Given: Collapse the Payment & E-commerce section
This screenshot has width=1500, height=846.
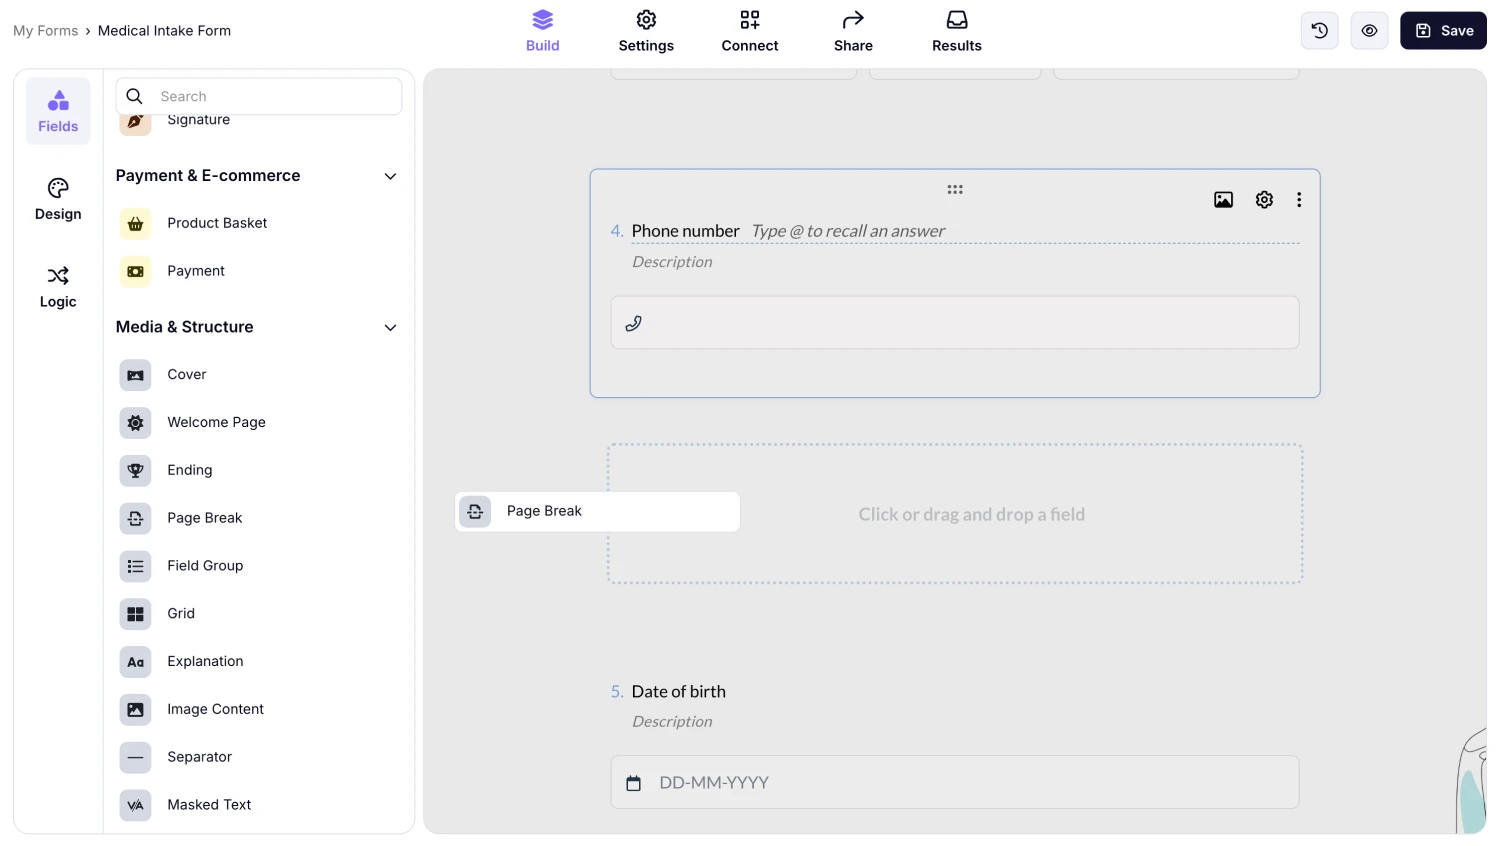Looking at the screenshot, I should click(x=390, y=175).
